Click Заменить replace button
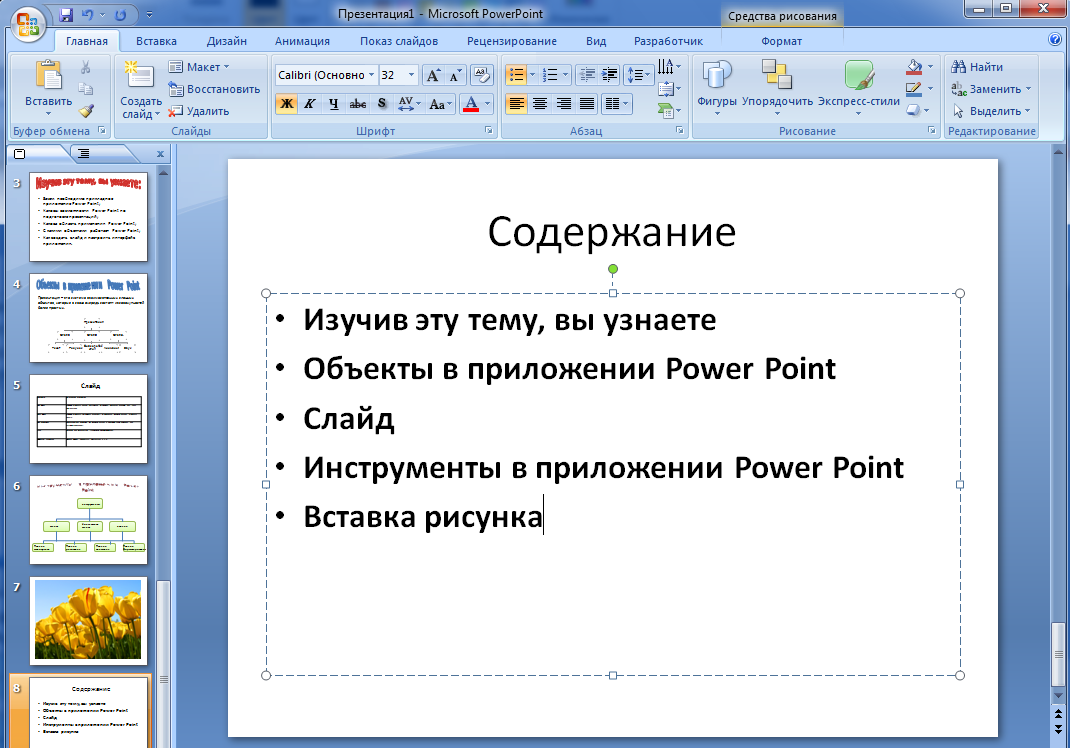Image resolution: width=1070 pixels, height=748 pixels. pyautogui.click(x=991, y=89)
